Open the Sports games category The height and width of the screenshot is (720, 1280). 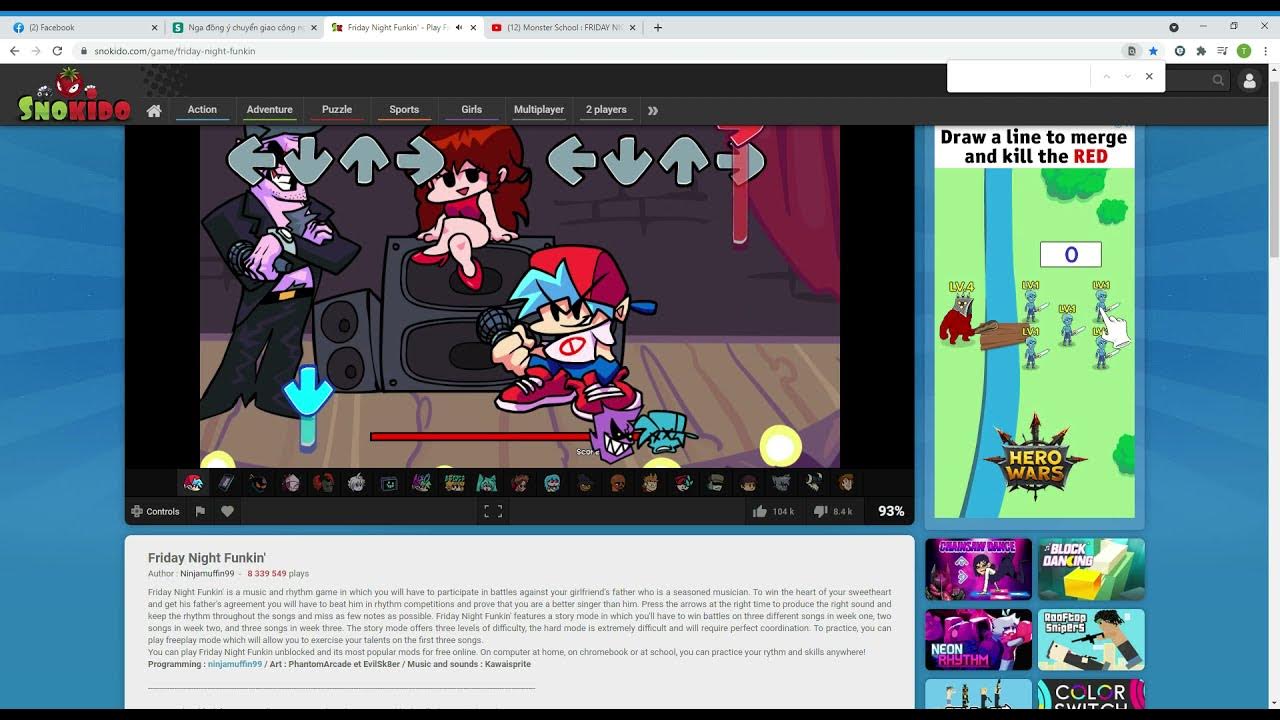(x=404, y=110)
